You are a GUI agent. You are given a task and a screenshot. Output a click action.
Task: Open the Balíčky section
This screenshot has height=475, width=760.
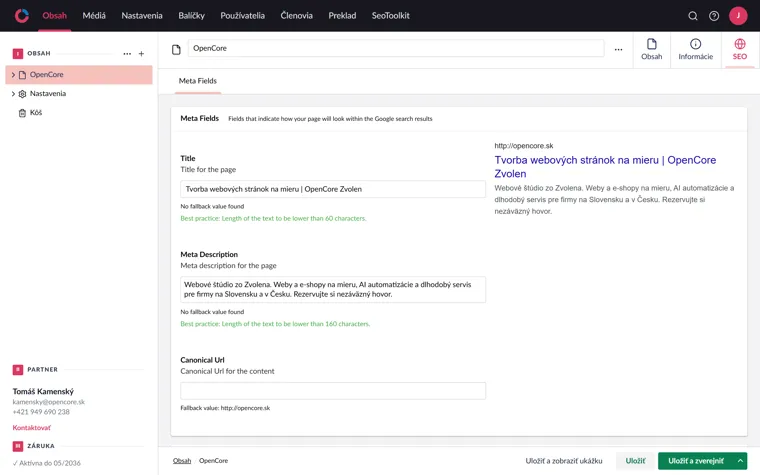(x=191, y=16)
